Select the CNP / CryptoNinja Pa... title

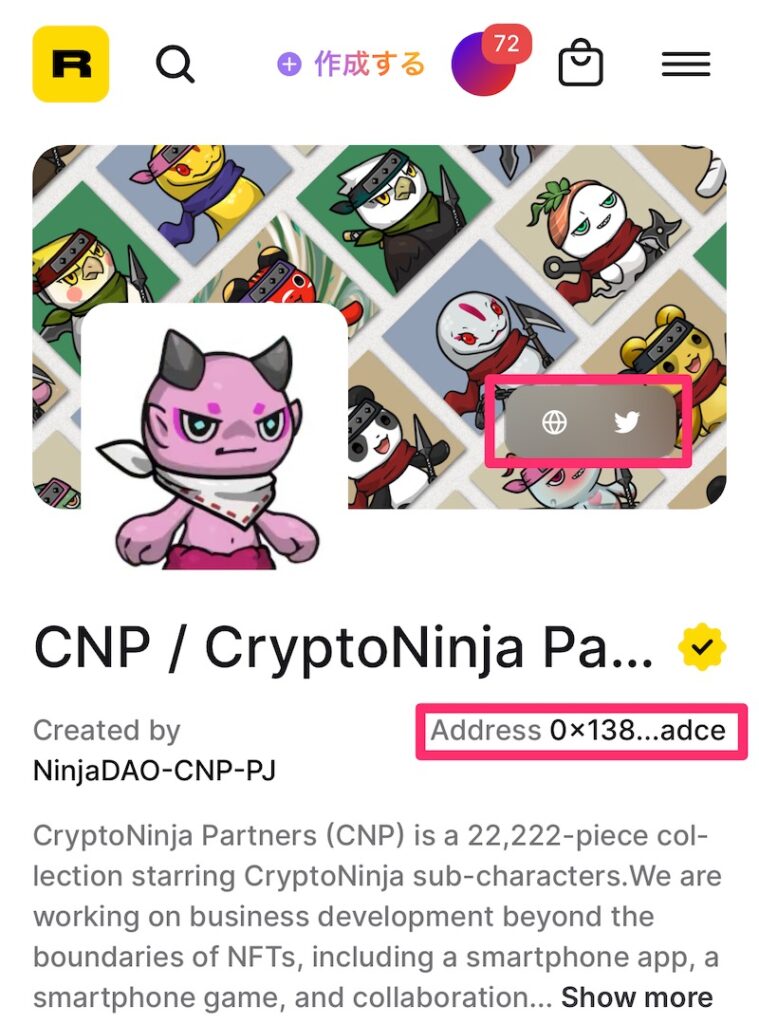[x=344, y=647]
